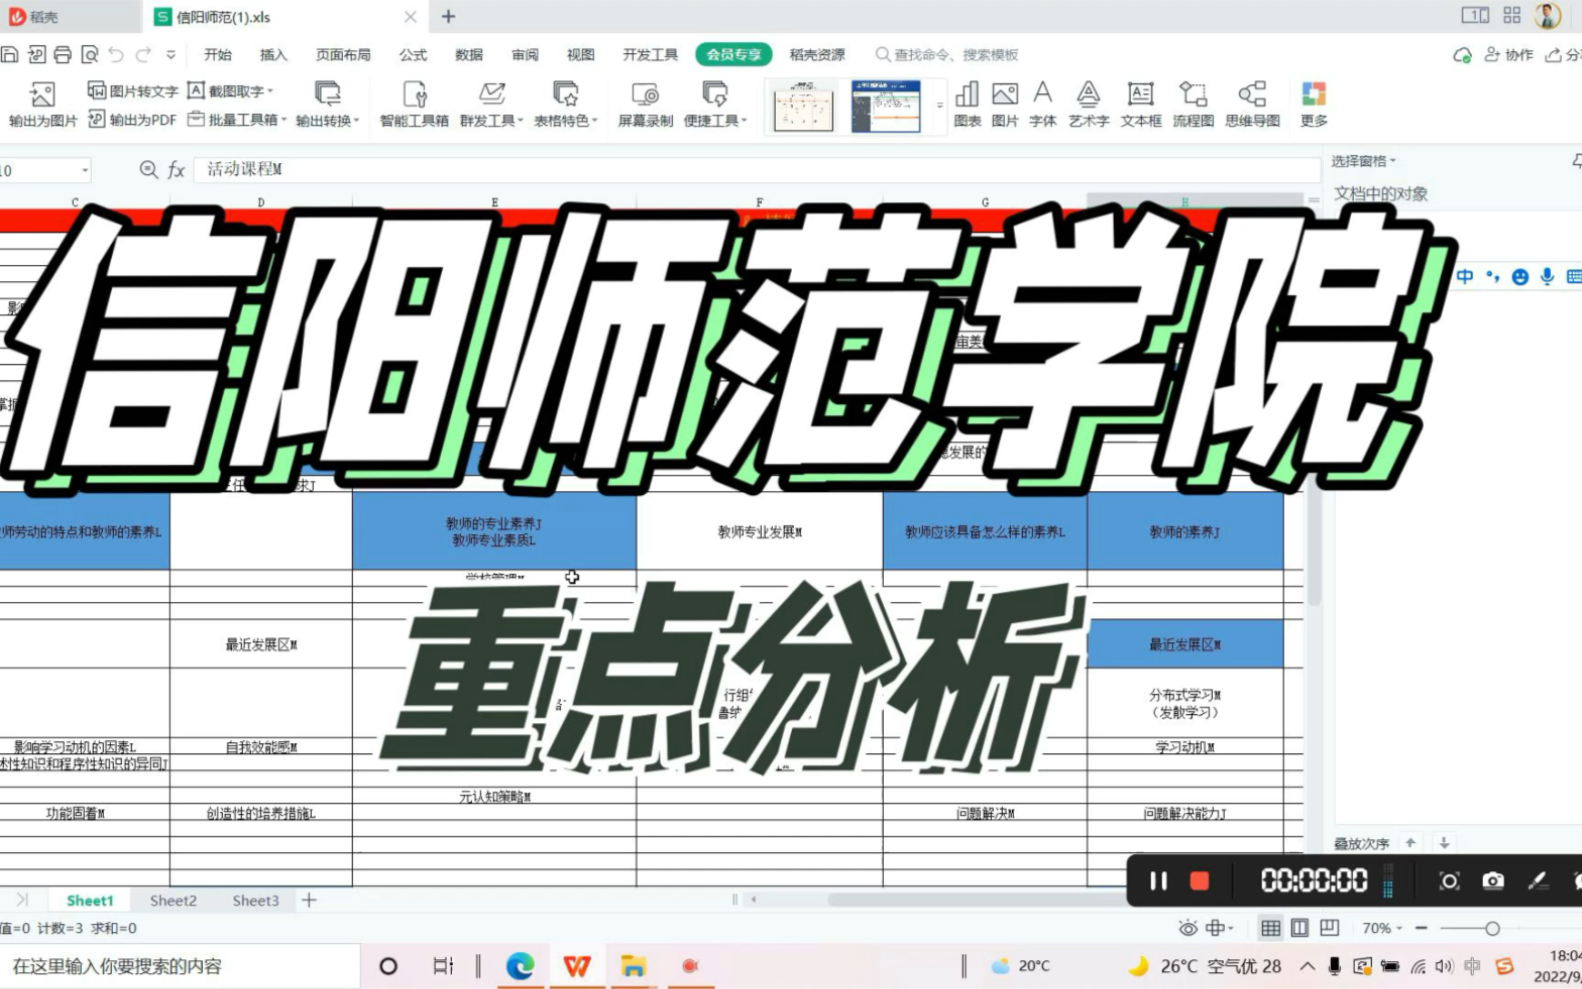
Task: Click in the command search box
Action: coord(947,55)
